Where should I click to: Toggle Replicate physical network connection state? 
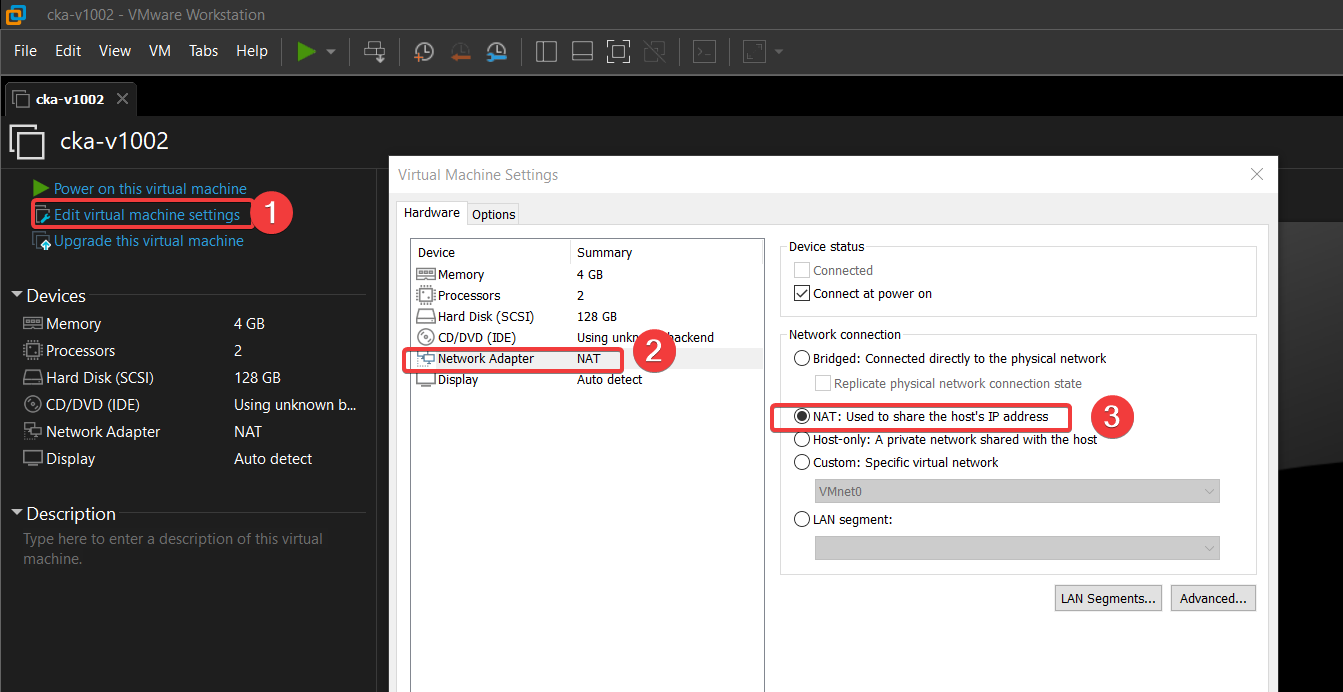(823, 384)
